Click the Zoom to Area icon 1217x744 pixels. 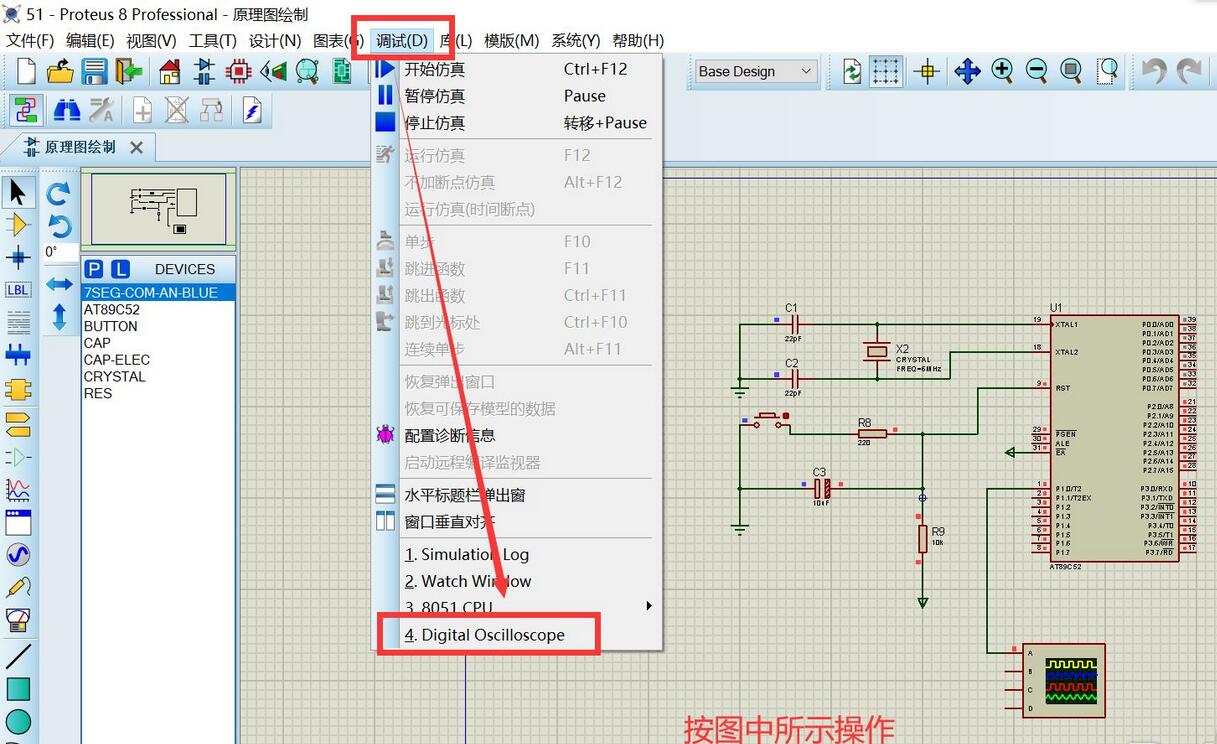(x=1107, y=71)
